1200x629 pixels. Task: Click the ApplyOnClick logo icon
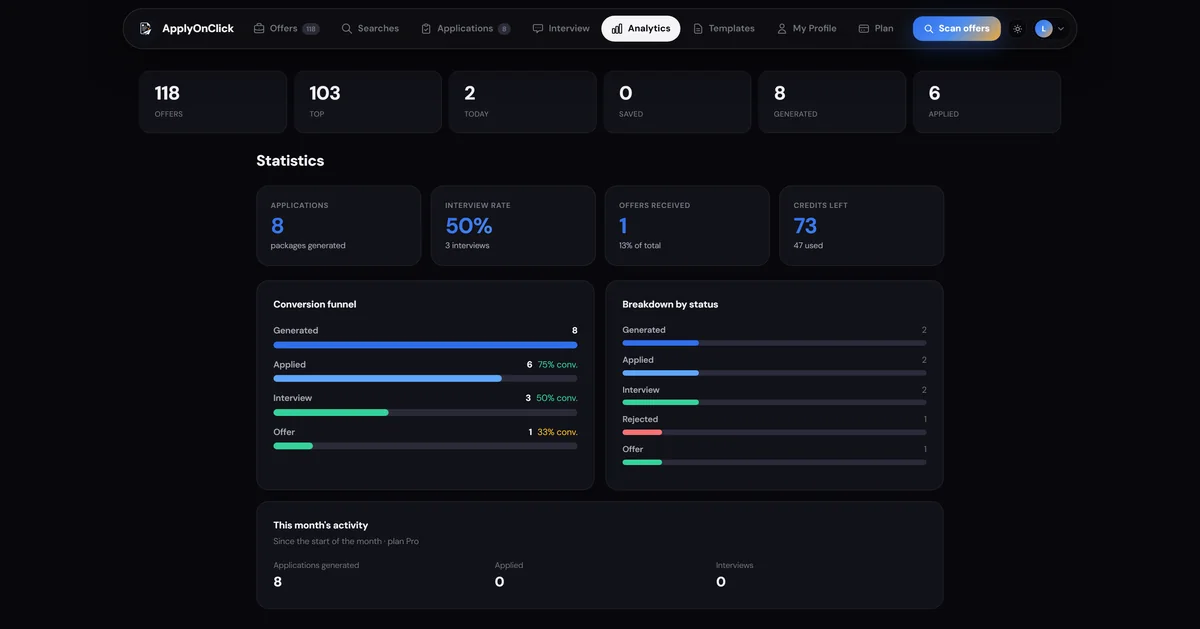tap(146, 29)
